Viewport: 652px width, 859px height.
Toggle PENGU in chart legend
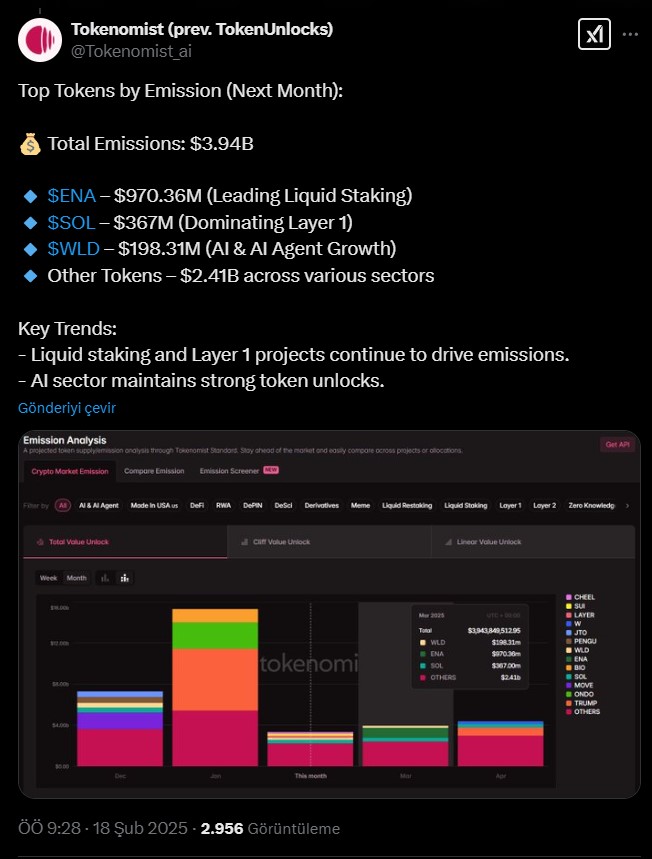click(x=581, y=641)
